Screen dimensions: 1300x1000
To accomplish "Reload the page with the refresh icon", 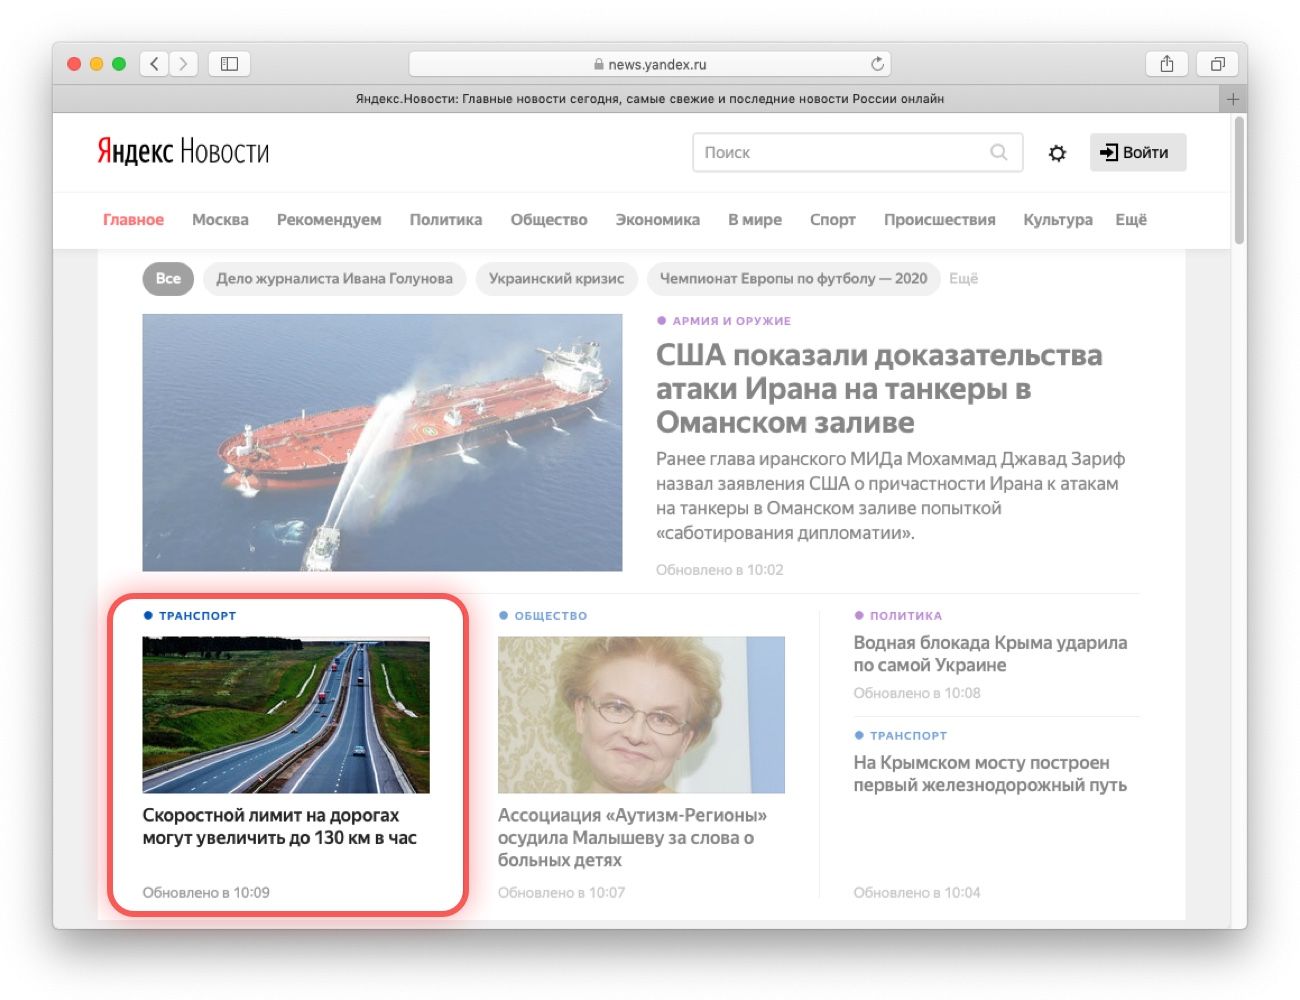I will click(877, 64).
